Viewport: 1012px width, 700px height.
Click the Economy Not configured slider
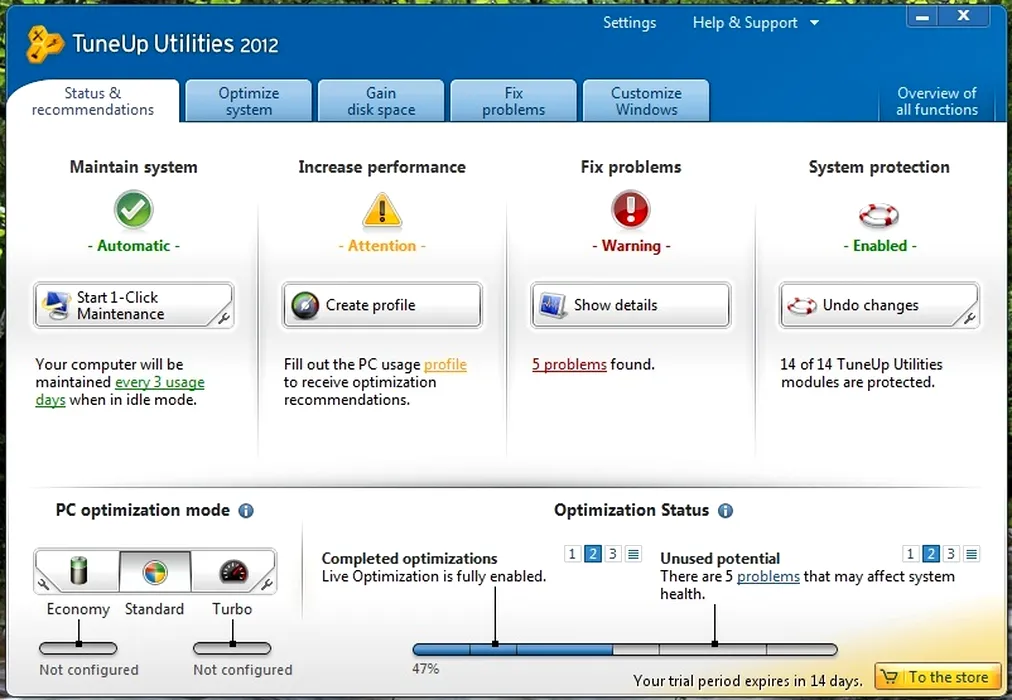coord(78,649)
